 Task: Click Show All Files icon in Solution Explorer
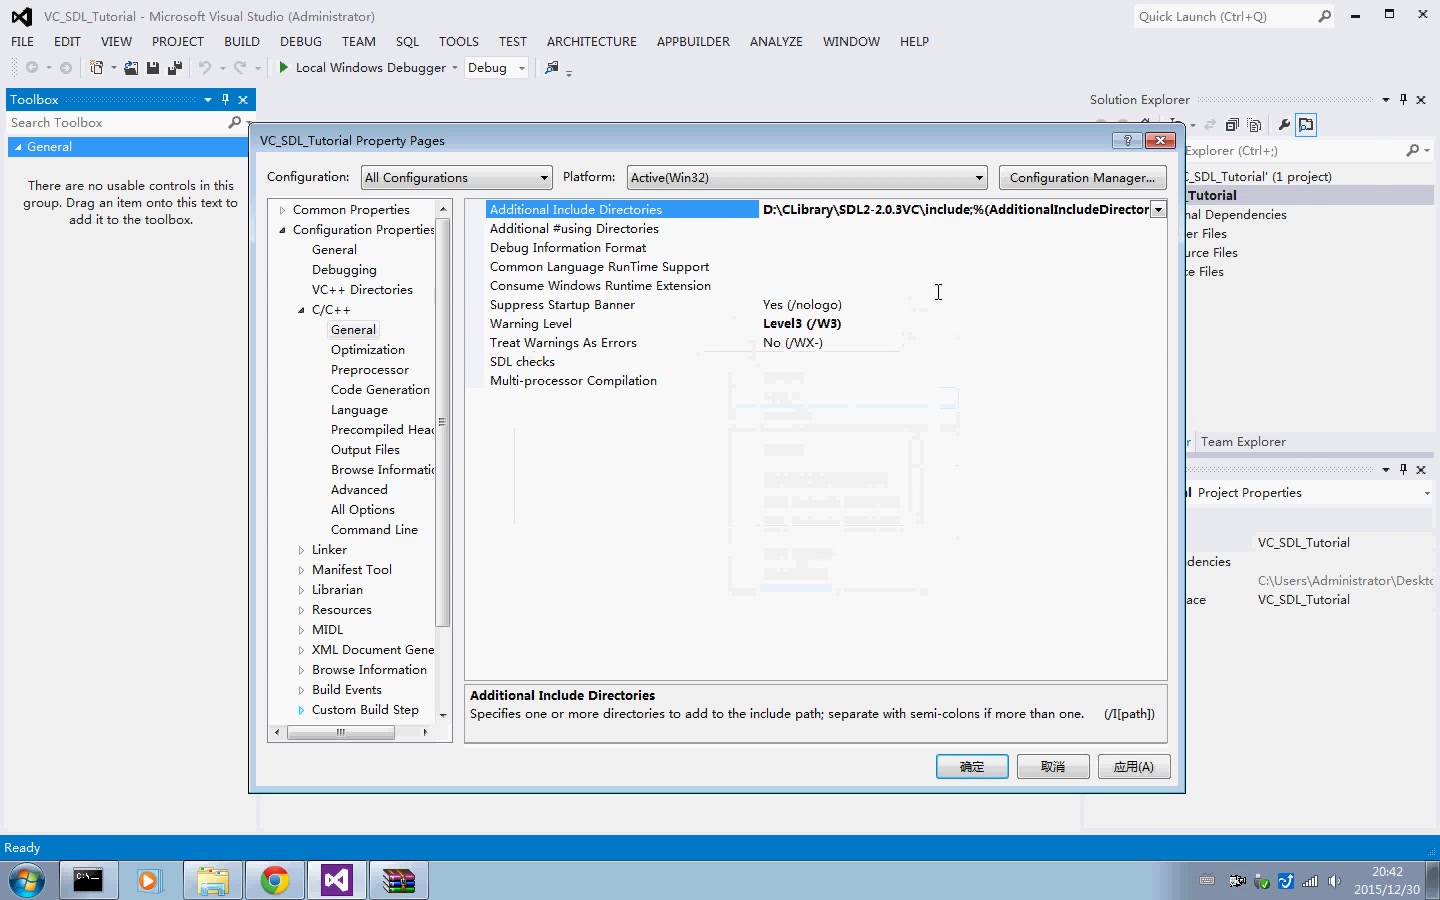pos(1255,125)
